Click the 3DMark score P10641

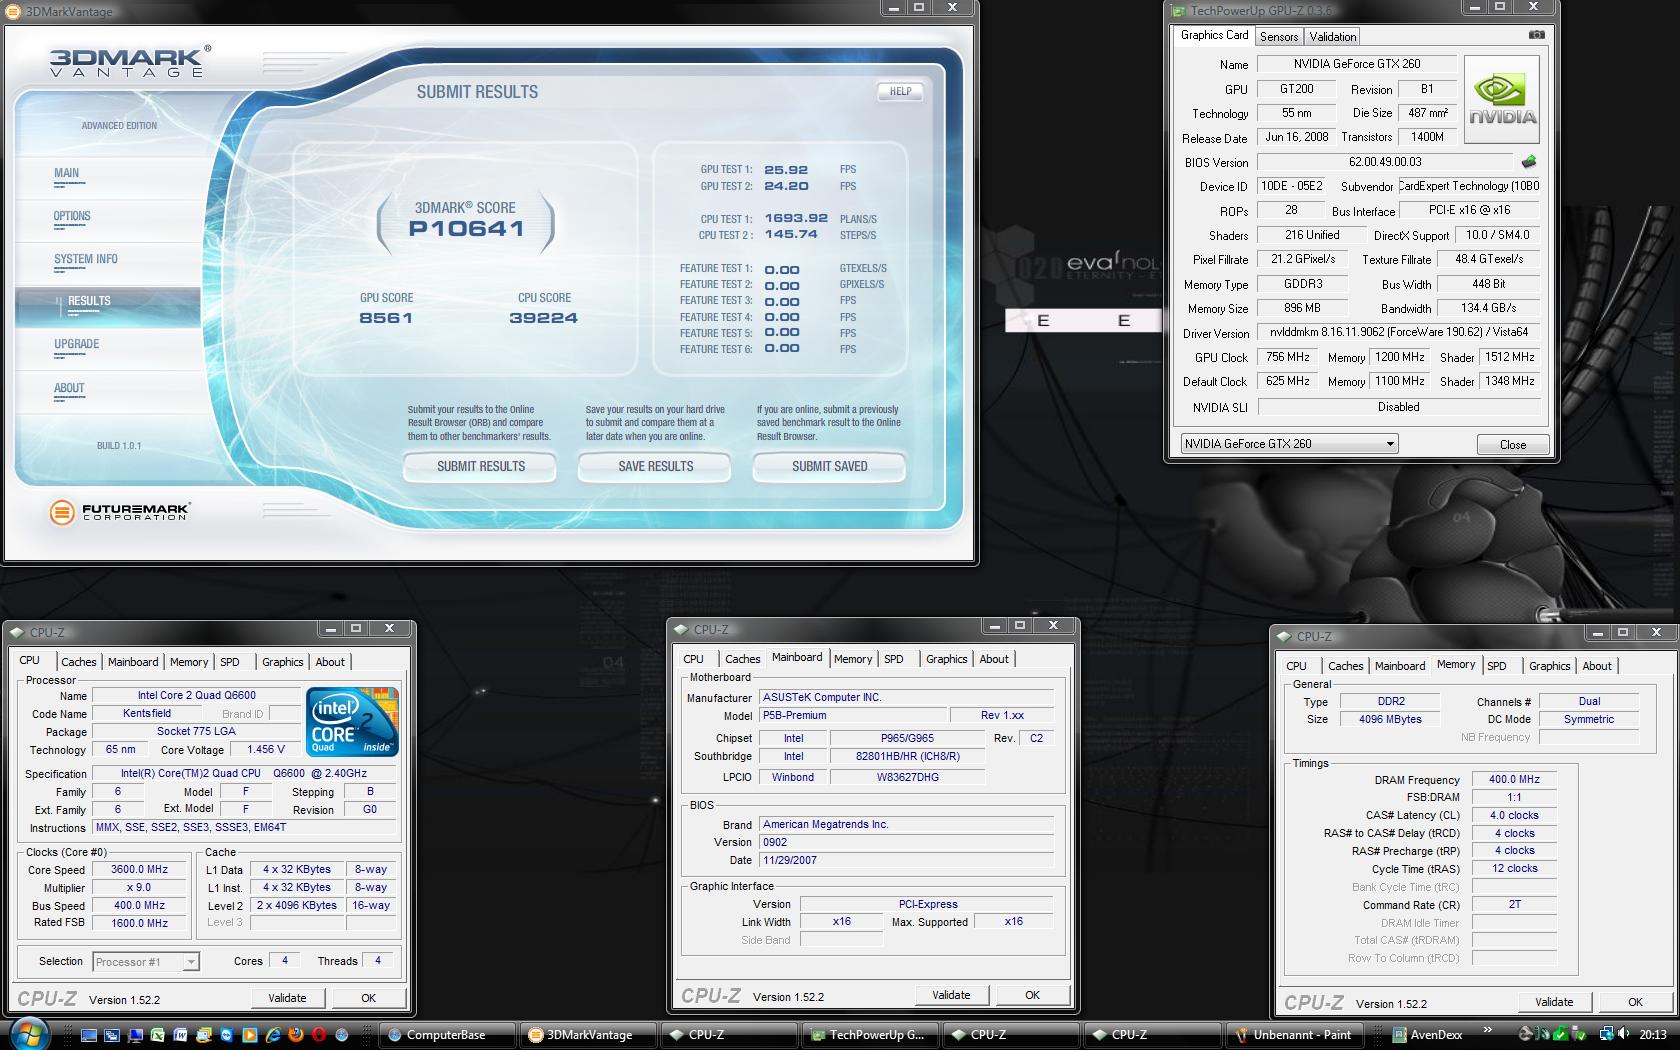[466, 228]
